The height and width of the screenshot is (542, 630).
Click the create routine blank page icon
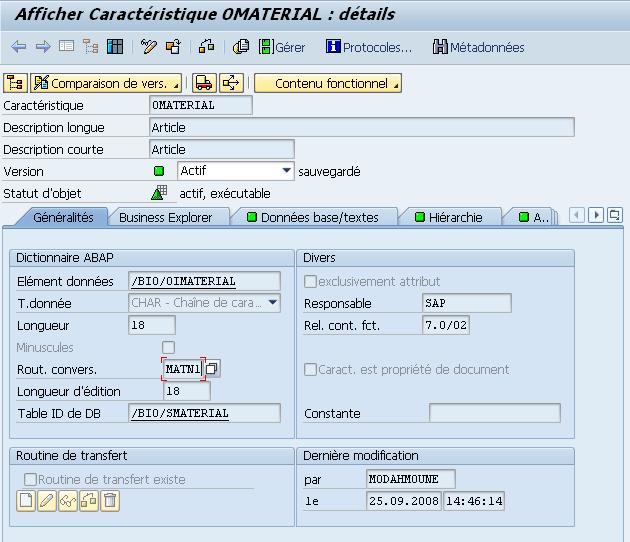click(27, 501)
